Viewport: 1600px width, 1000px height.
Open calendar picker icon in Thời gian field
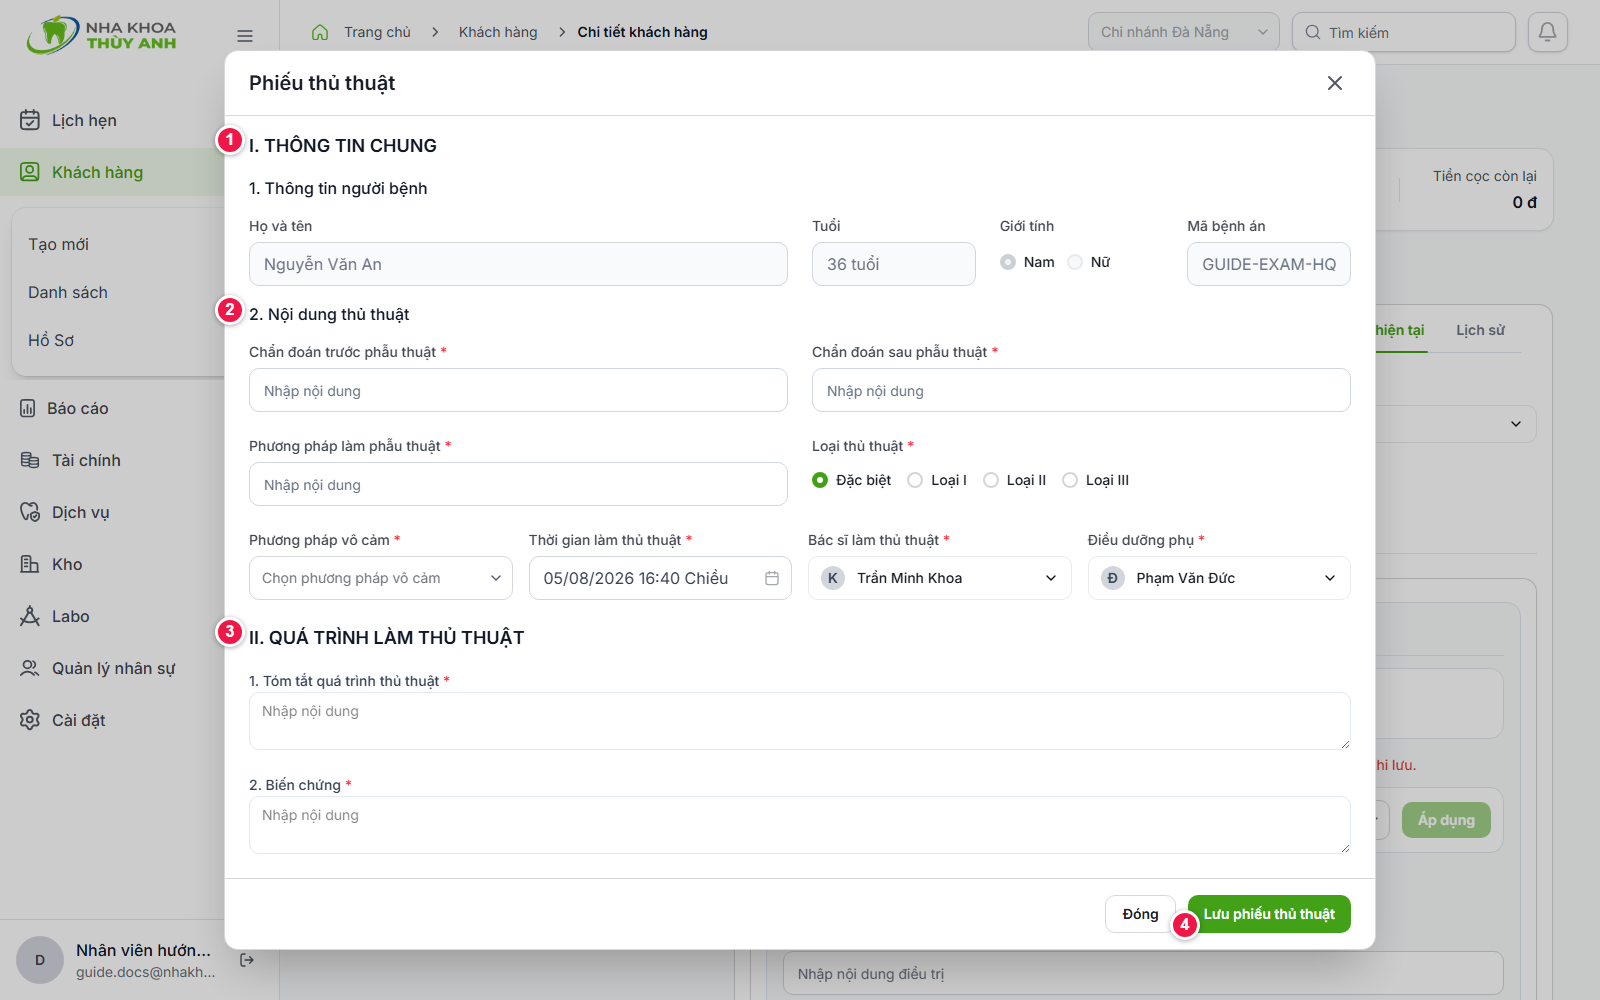click(x=772, y=578)
